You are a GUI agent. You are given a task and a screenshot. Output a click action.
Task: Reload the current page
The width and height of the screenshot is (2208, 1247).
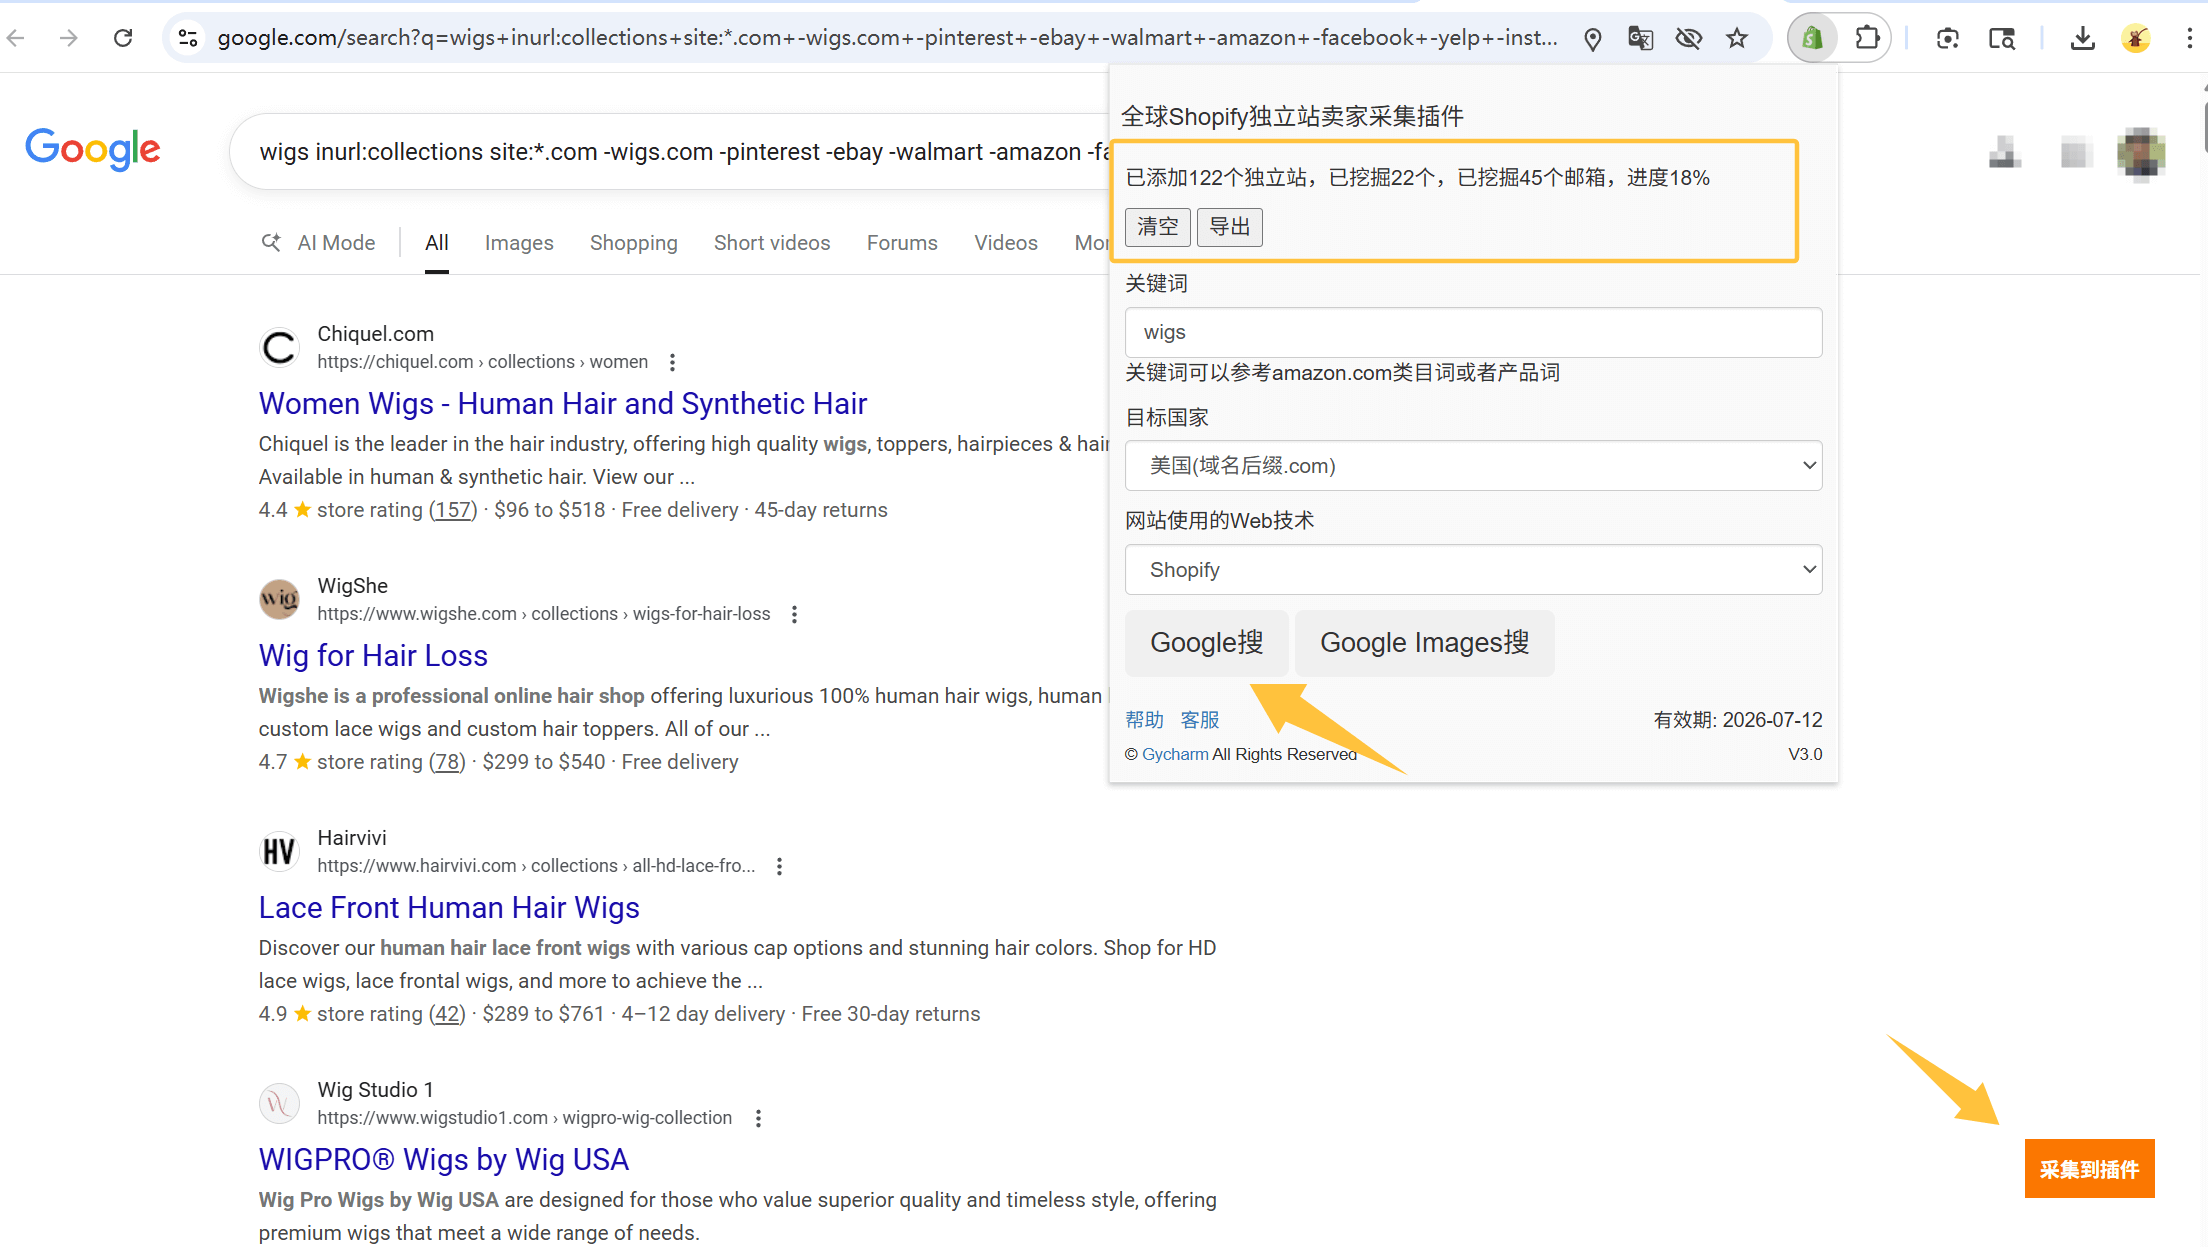click(123, 38)
